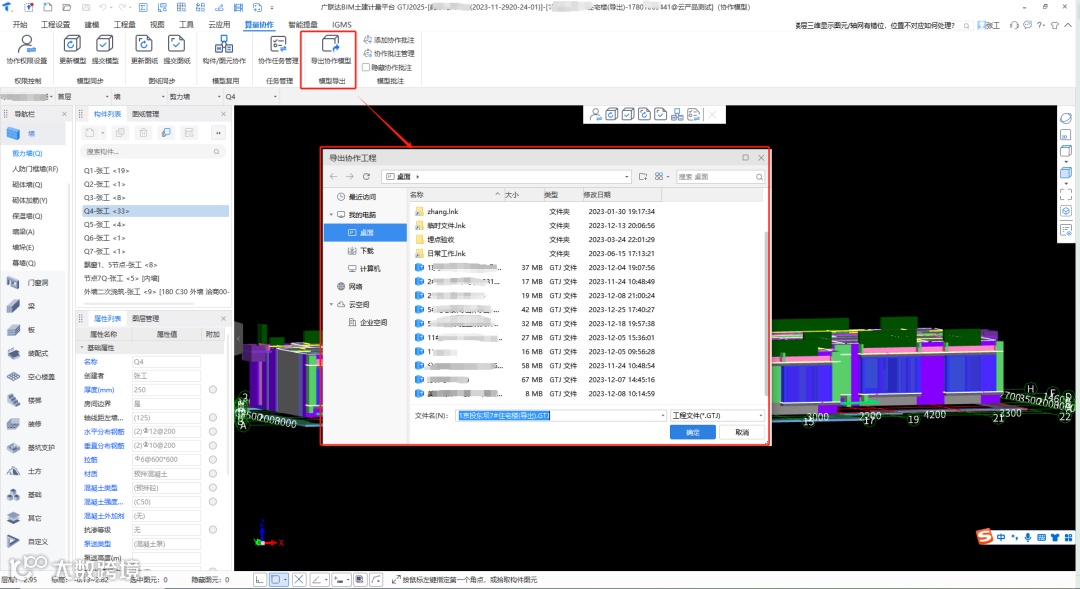Screen dimensions: 1080x589
Task: Click the 文件名 input field
Action: (561, 415)
